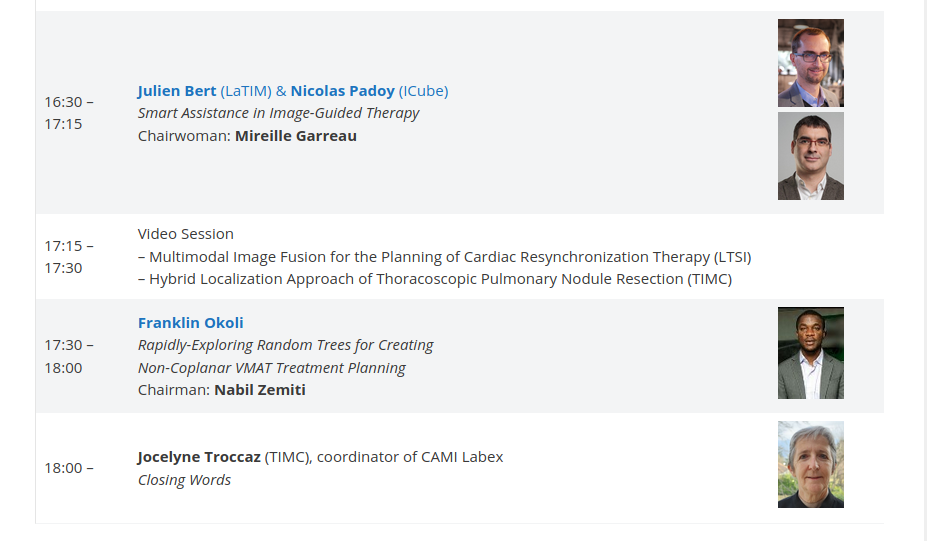Click the Jocelyne Troccaz name text
This screenshot has width=927, height=541.
199,457
